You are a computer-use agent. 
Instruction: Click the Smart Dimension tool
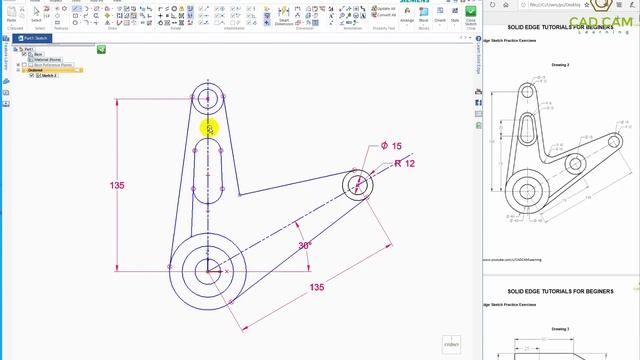point(283,16)
